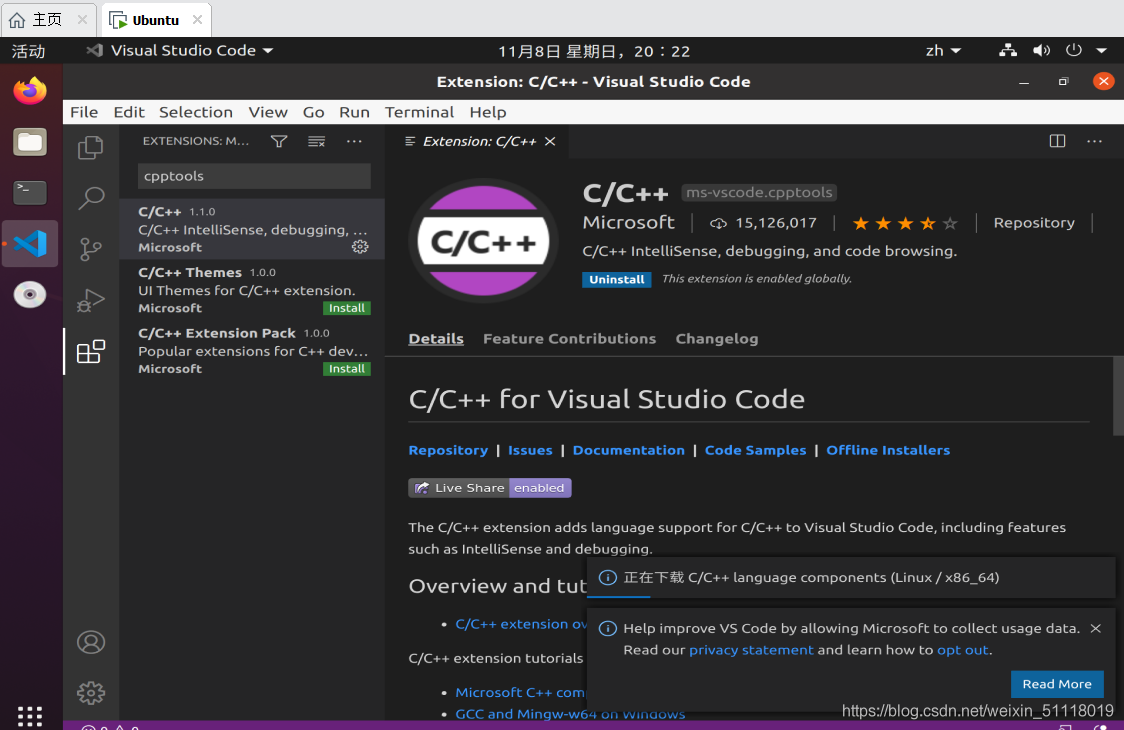Install the C/C++ Themes extension
Screen dimensions: 1124x730
(x=347, y=308)
